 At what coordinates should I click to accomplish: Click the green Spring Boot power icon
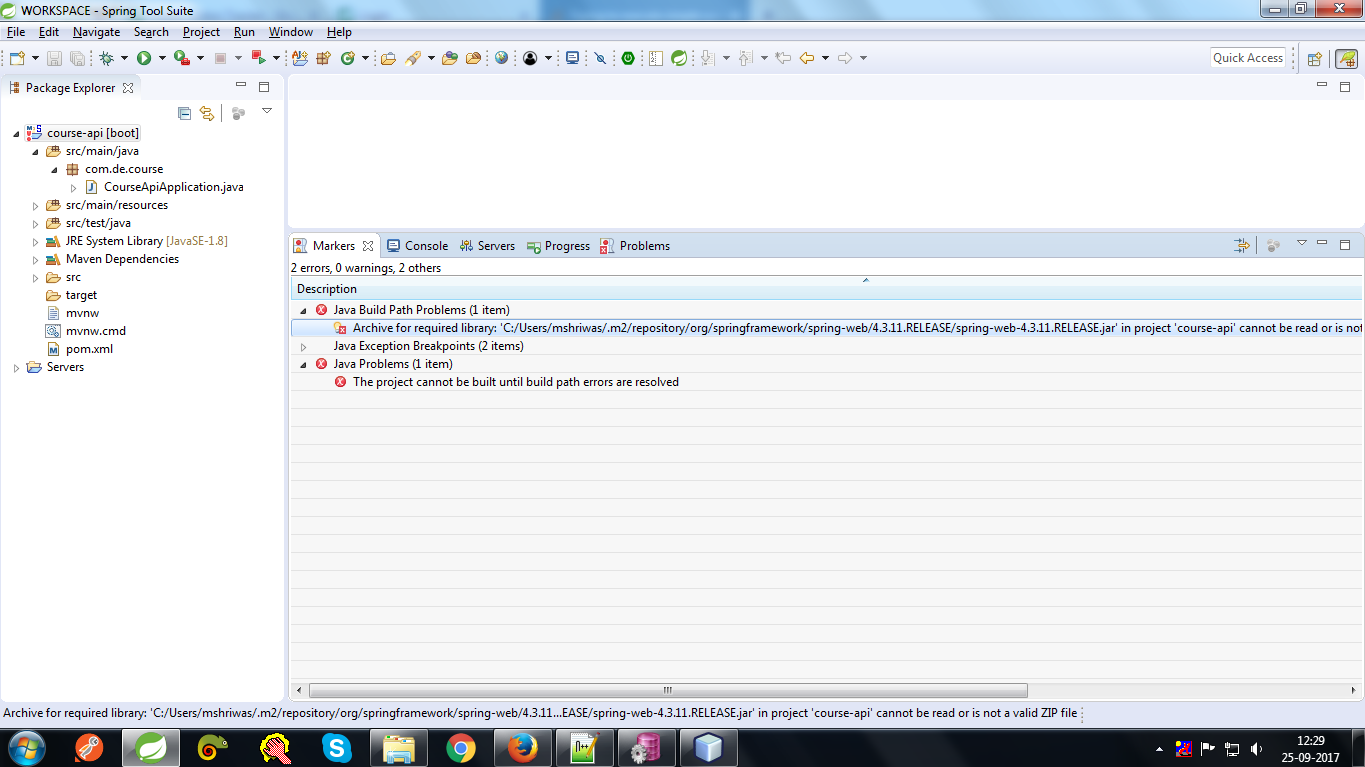(628, 58)
